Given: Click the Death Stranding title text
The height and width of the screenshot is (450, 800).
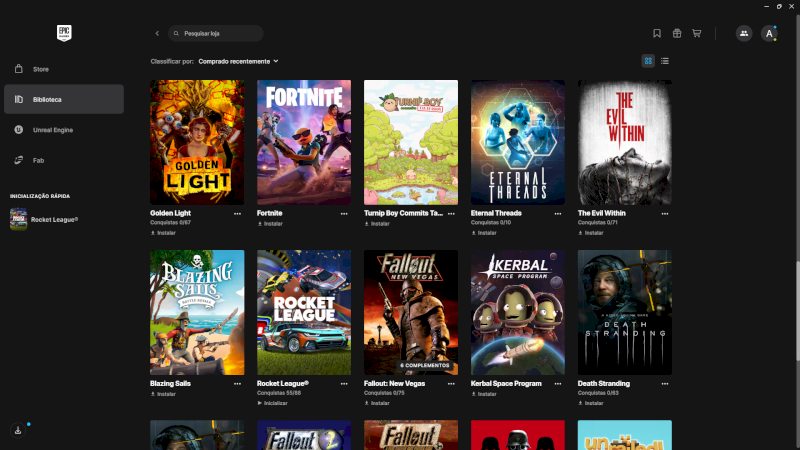Looking at the screenshot, I should pyautogui.click(x=604, y=384).
